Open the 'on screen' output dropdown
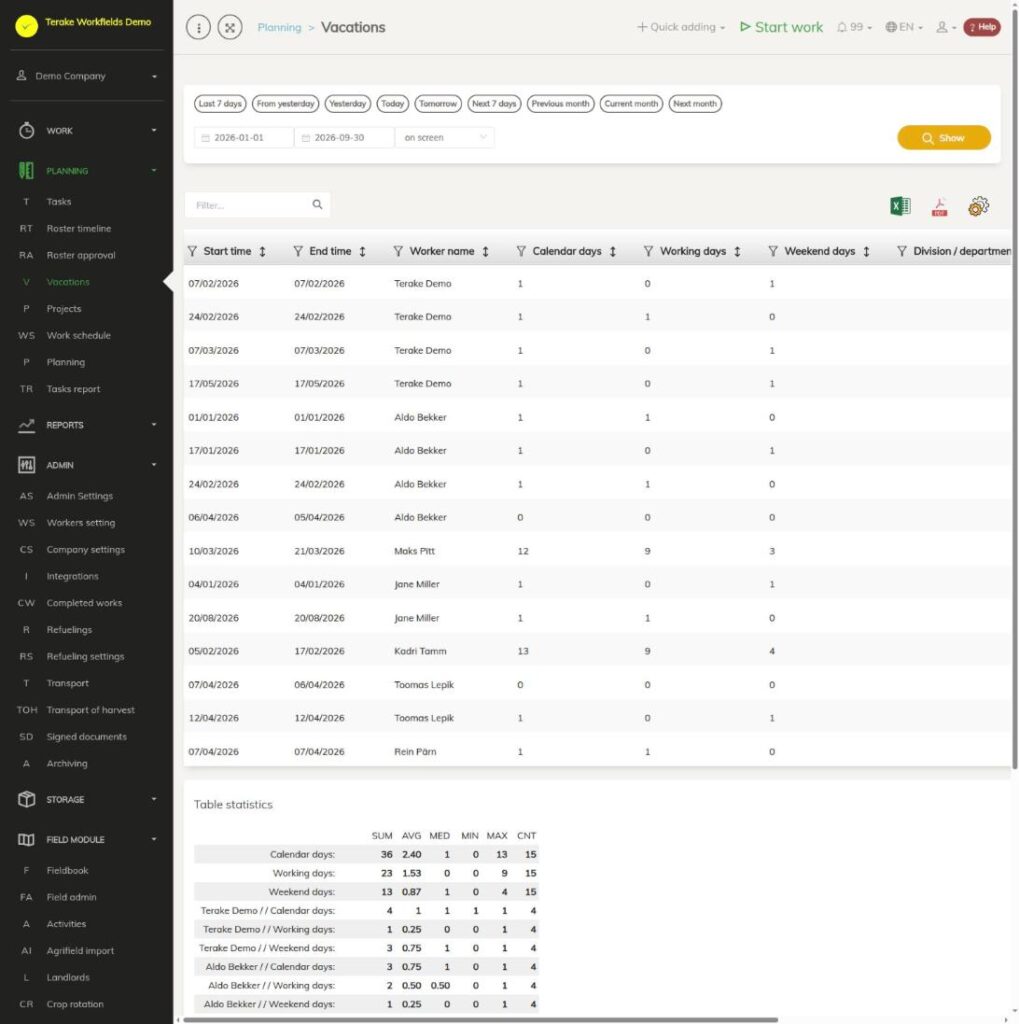 coord(445,138)
